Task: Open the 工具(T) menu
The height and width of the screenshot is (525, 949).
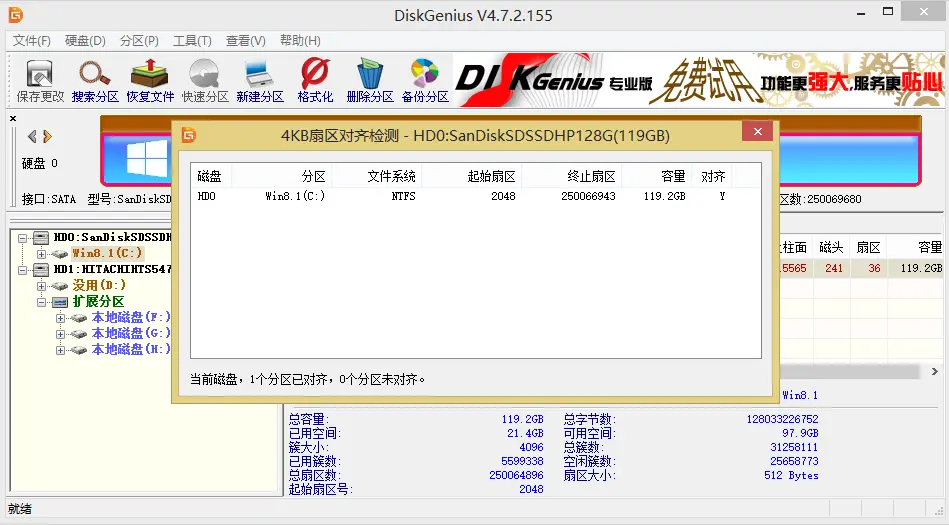Action: (192, 41)
